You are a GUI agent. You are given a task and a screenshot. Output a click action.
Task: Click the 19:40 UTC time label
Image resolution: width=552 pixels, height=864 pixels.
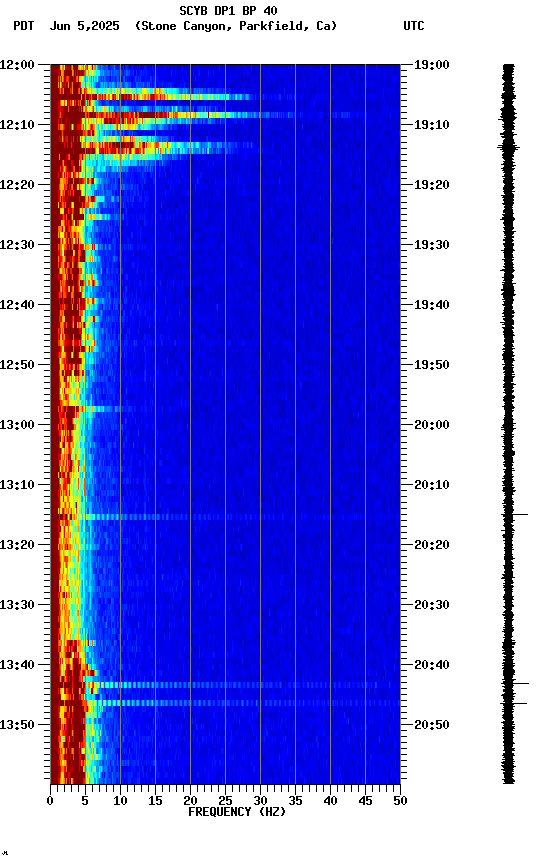click(x=432, y=305)
